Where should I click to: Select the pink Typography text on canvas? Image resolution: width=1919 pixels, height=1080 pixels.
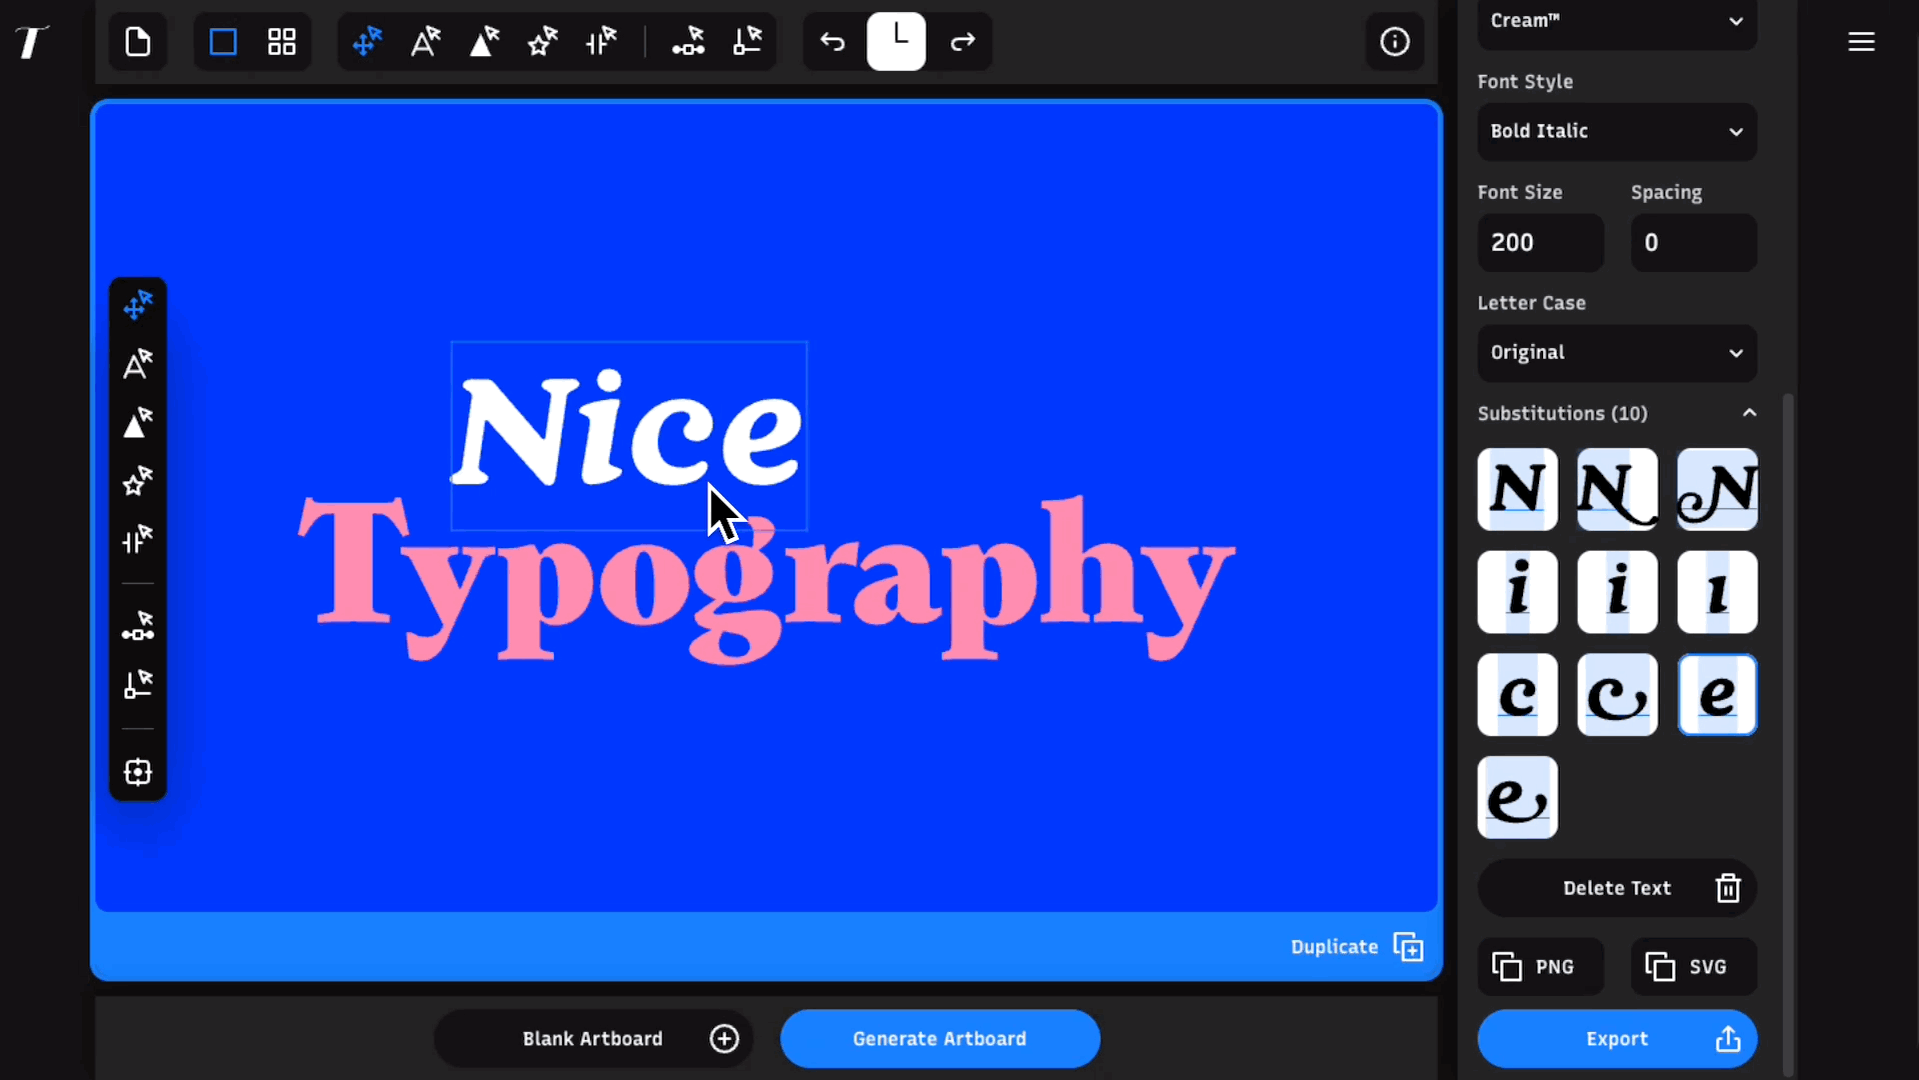pos(766,578)
